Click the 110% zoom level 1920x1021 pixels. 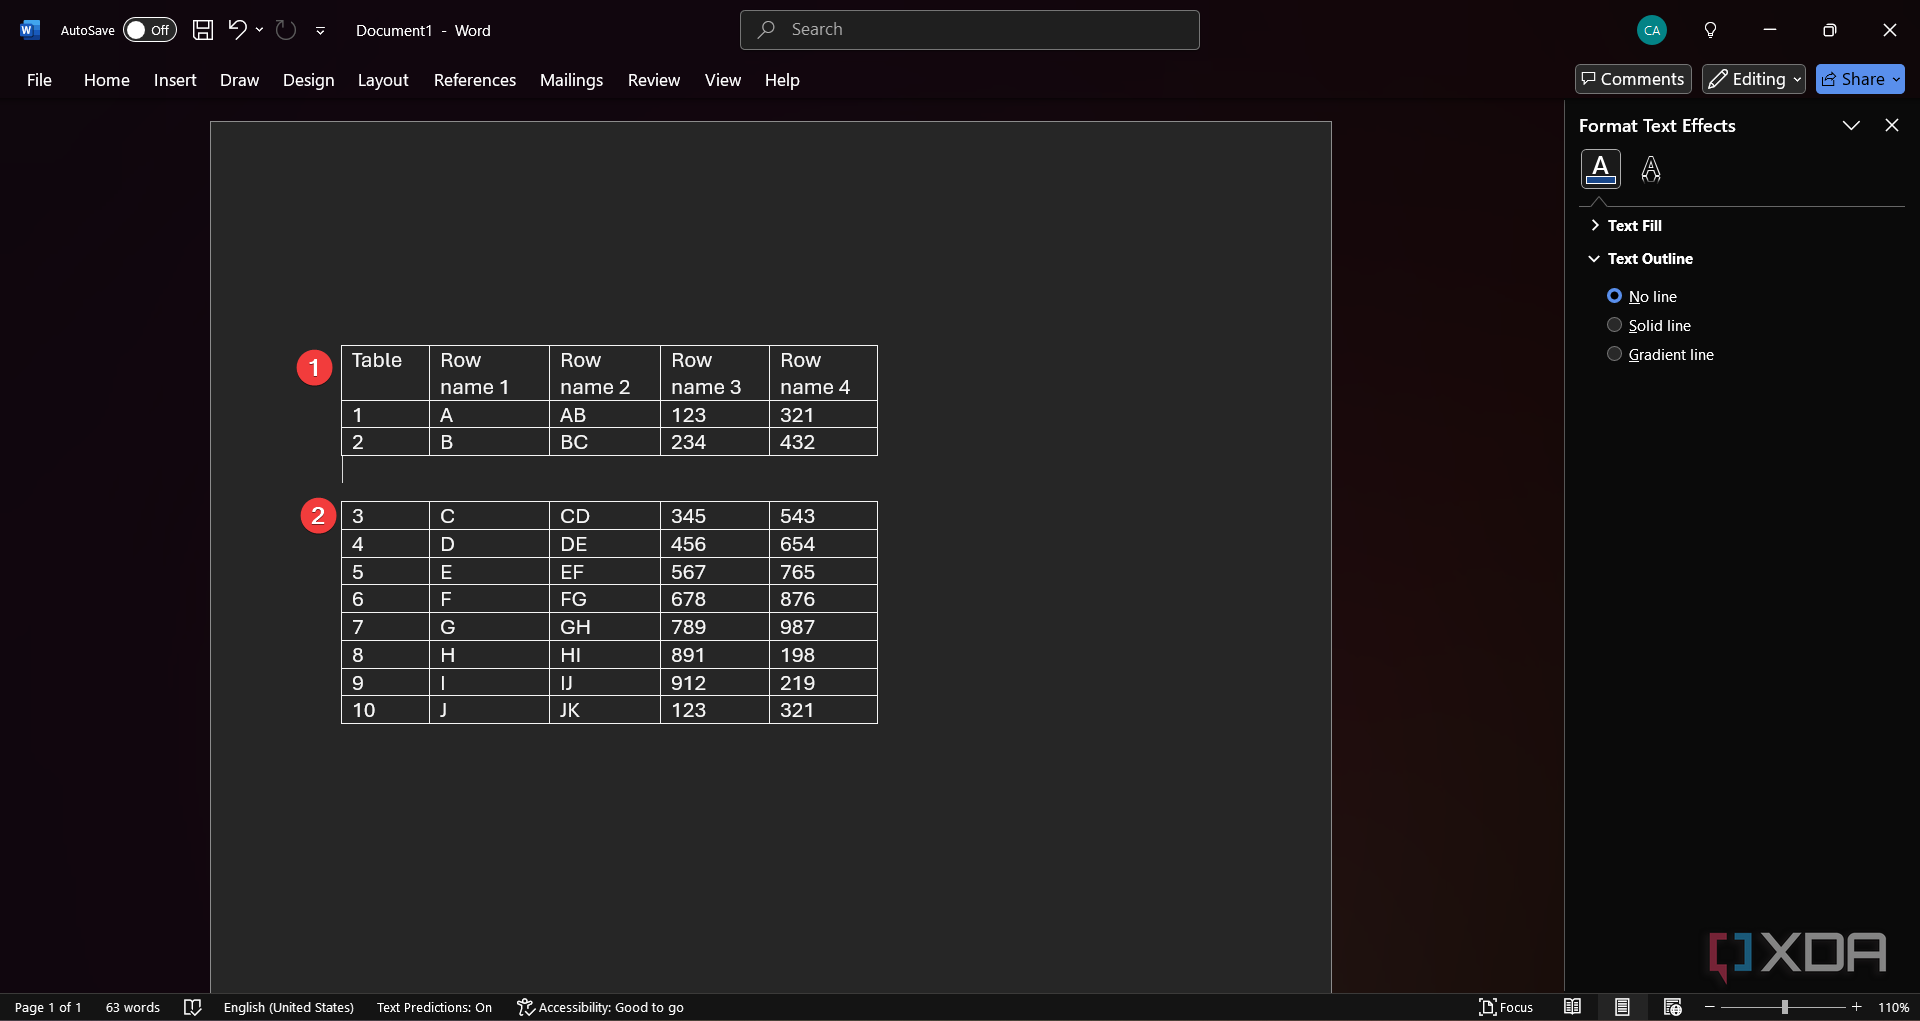(1894, 1007)
